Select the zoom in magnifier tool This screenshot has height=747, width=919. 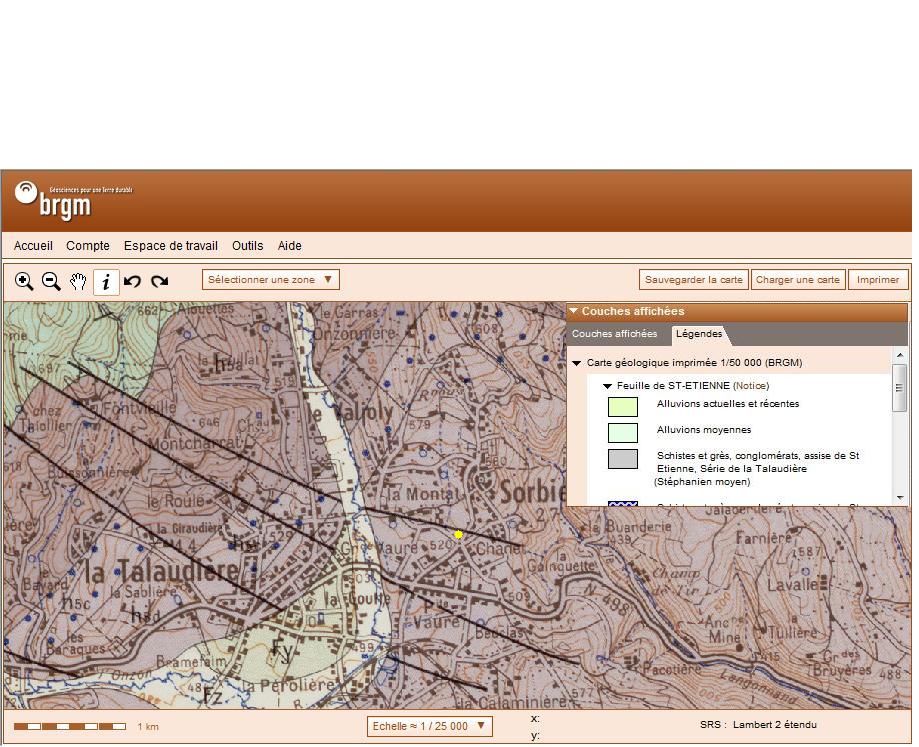click(24, 282)
